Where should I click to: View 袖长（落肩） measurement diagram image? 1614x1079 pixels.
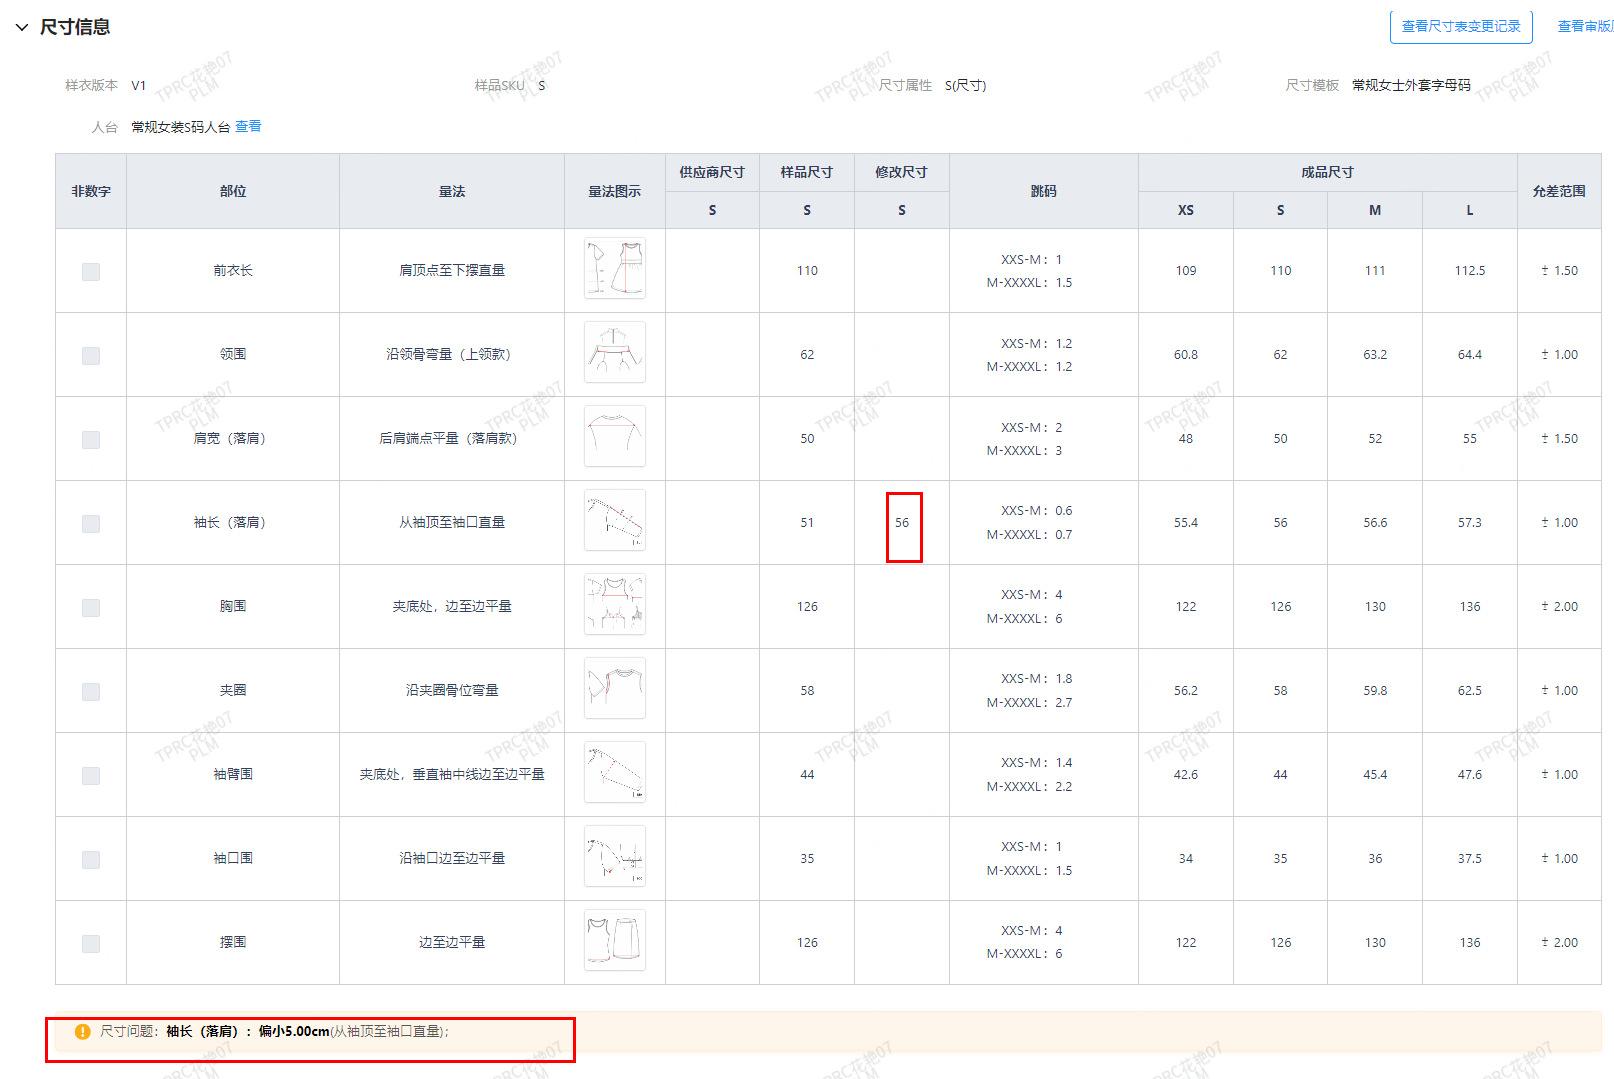pos(614,521)
